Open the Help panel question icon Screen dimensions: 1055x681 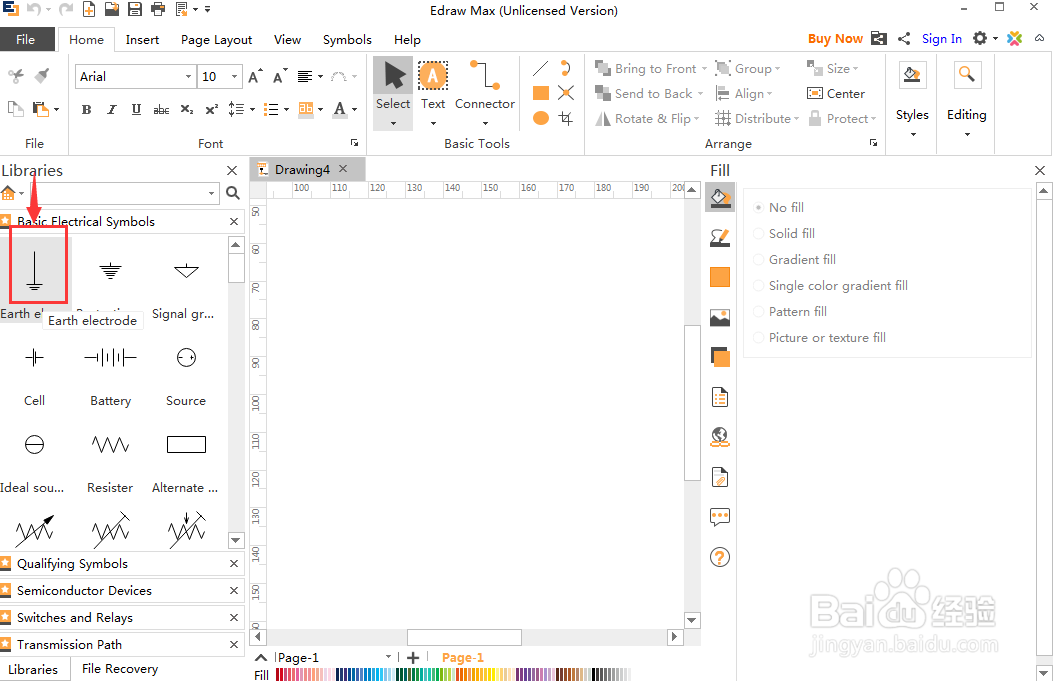pos(720,557)
